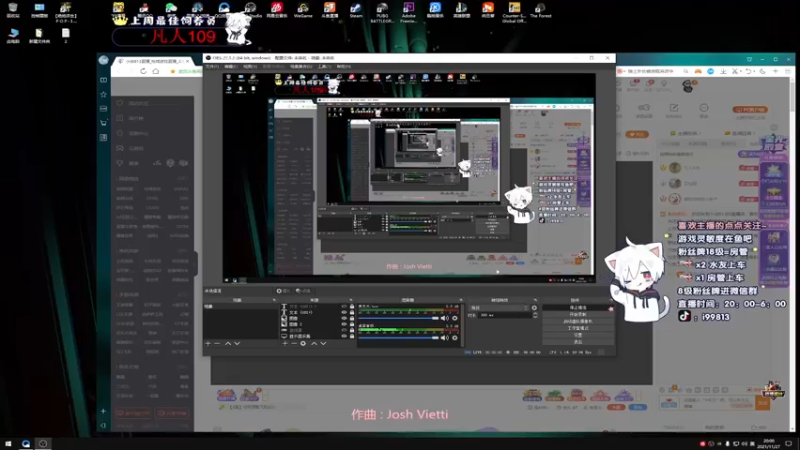
Task: Open Adobe Premiere desktop shortcut
Action: coord(409,12)
